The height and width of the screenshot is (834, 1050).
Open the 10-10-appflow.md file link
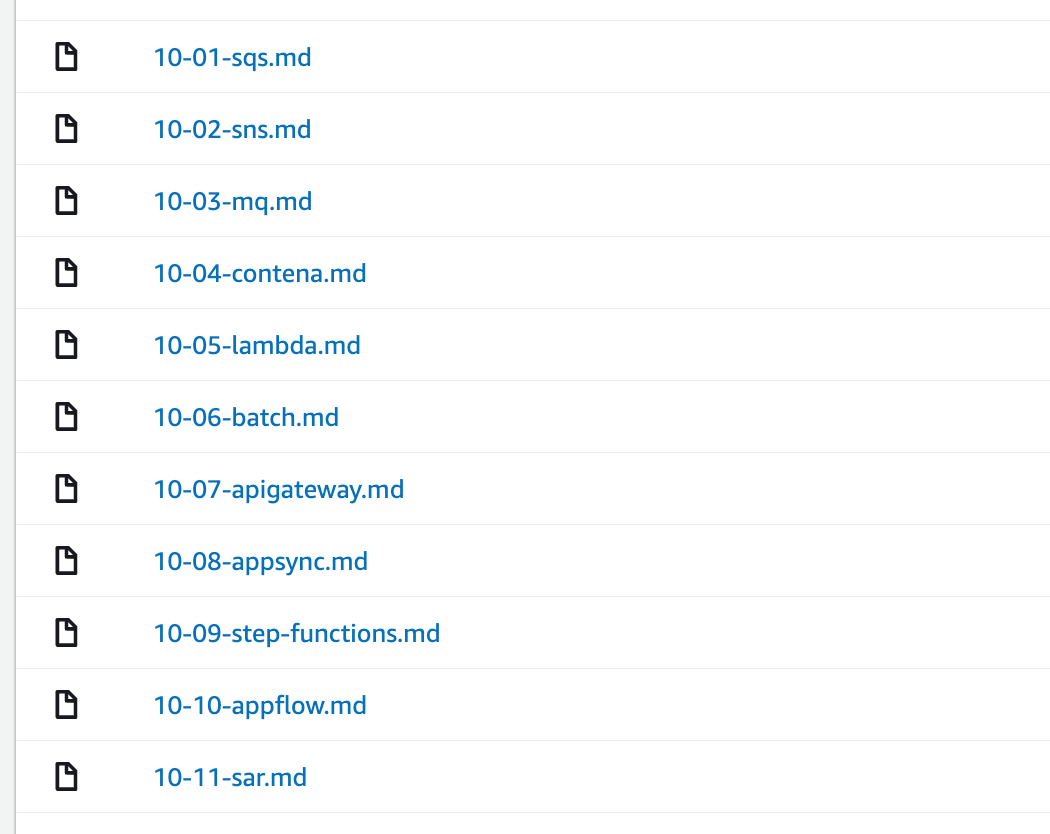coord(260,705)
